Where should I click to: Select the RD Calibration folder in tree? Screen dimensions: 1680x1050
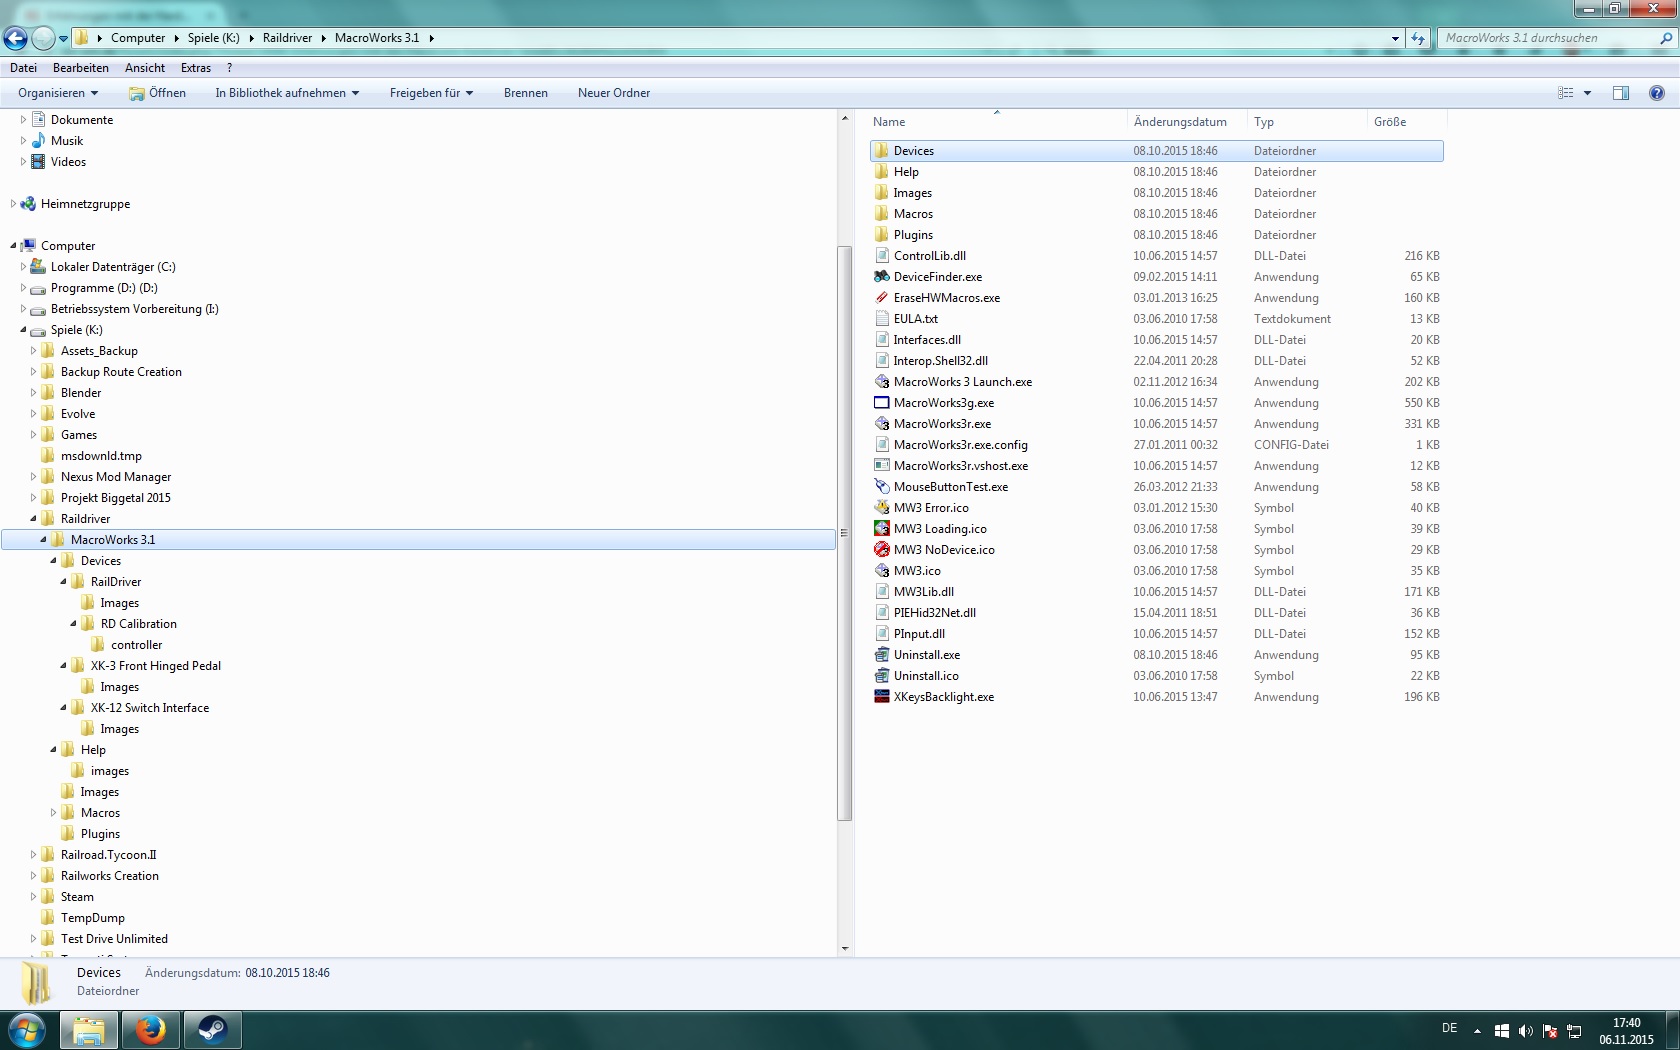pyautogui.click(x=139, y=624)
